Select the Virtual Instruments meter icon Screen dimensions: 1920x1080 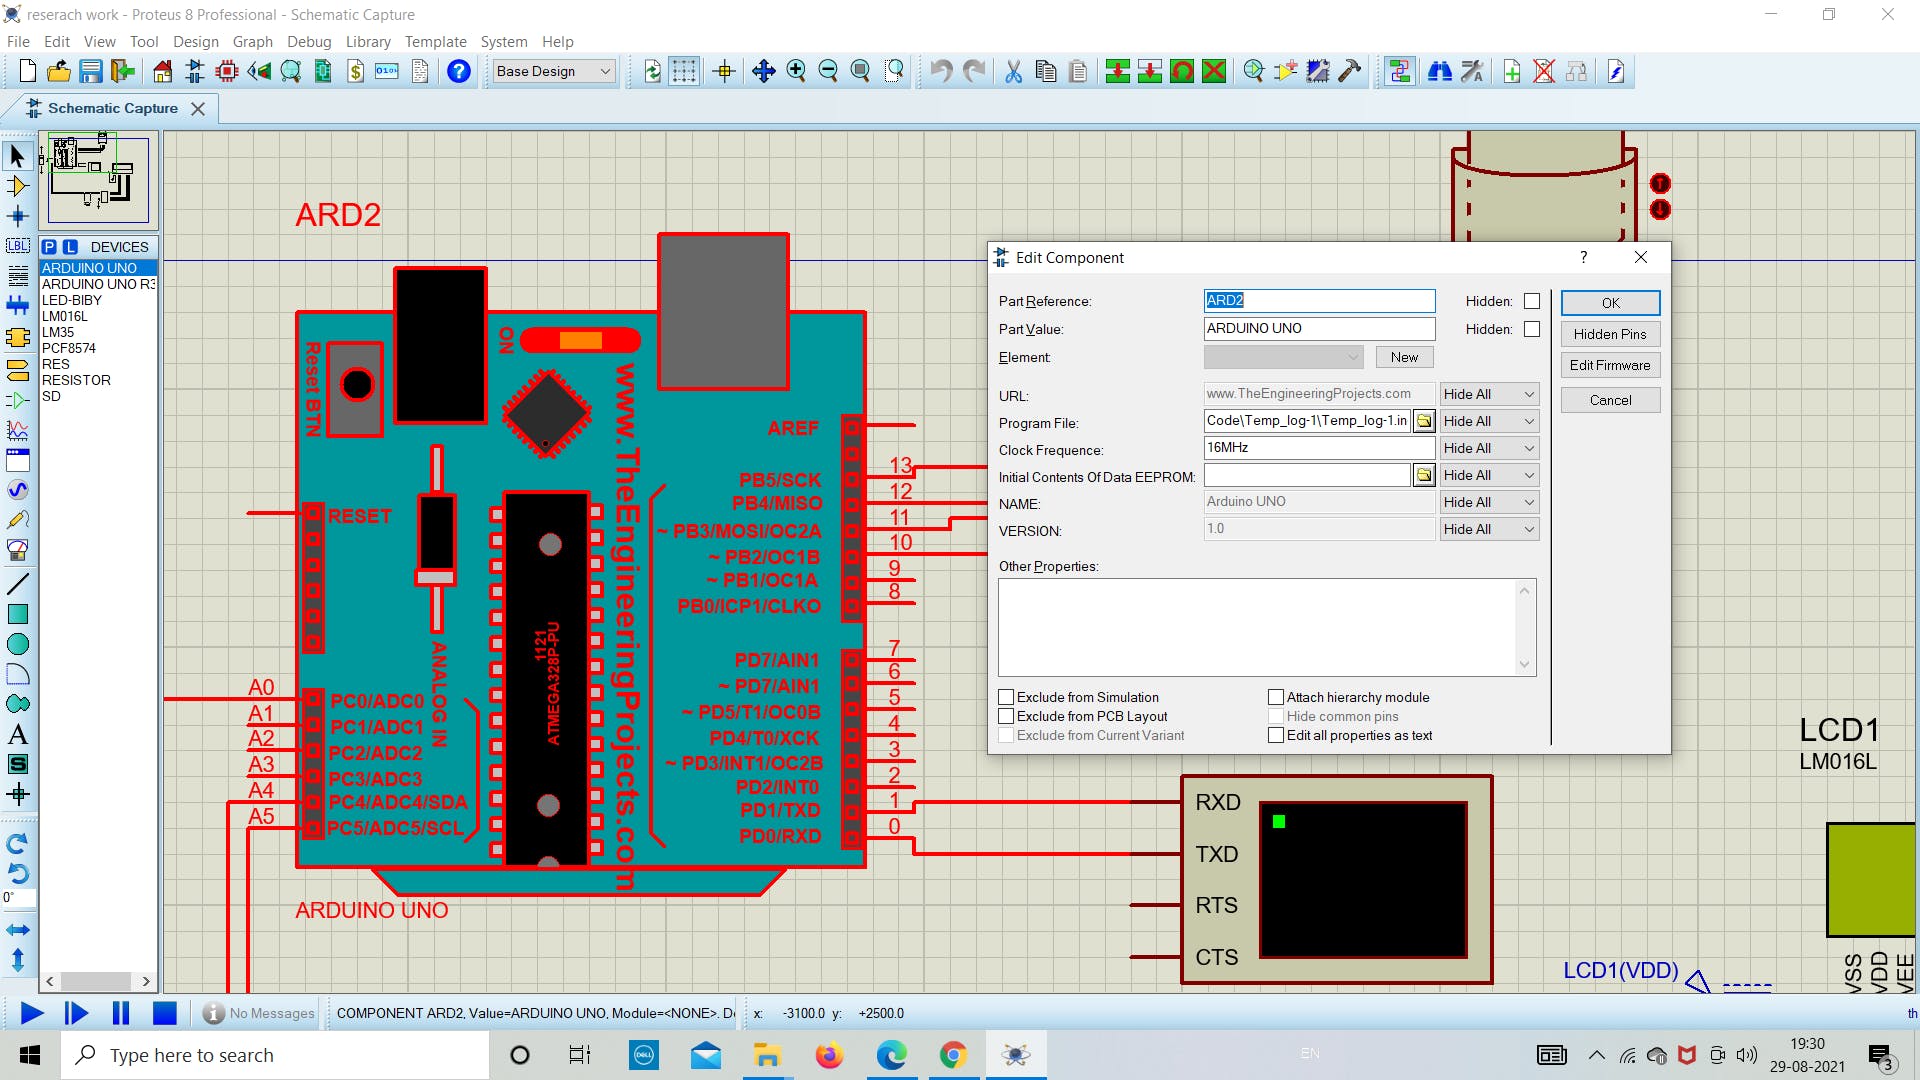pyautogui.click(x=17, y=550)
